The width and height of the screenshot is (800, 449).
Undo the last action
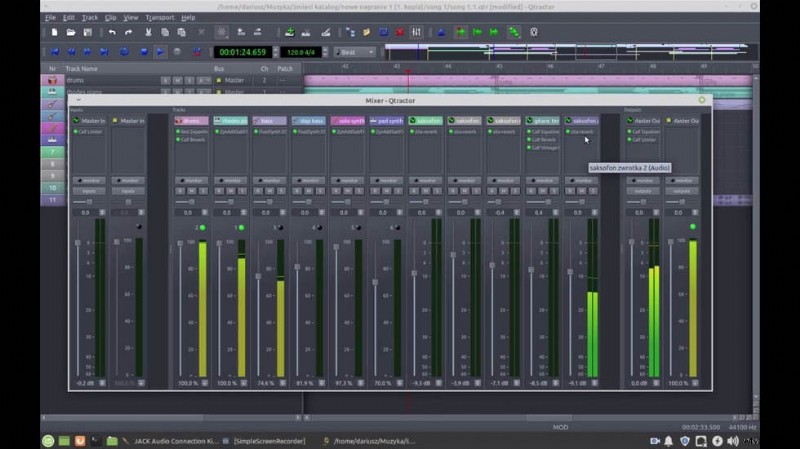pos(112,33)
